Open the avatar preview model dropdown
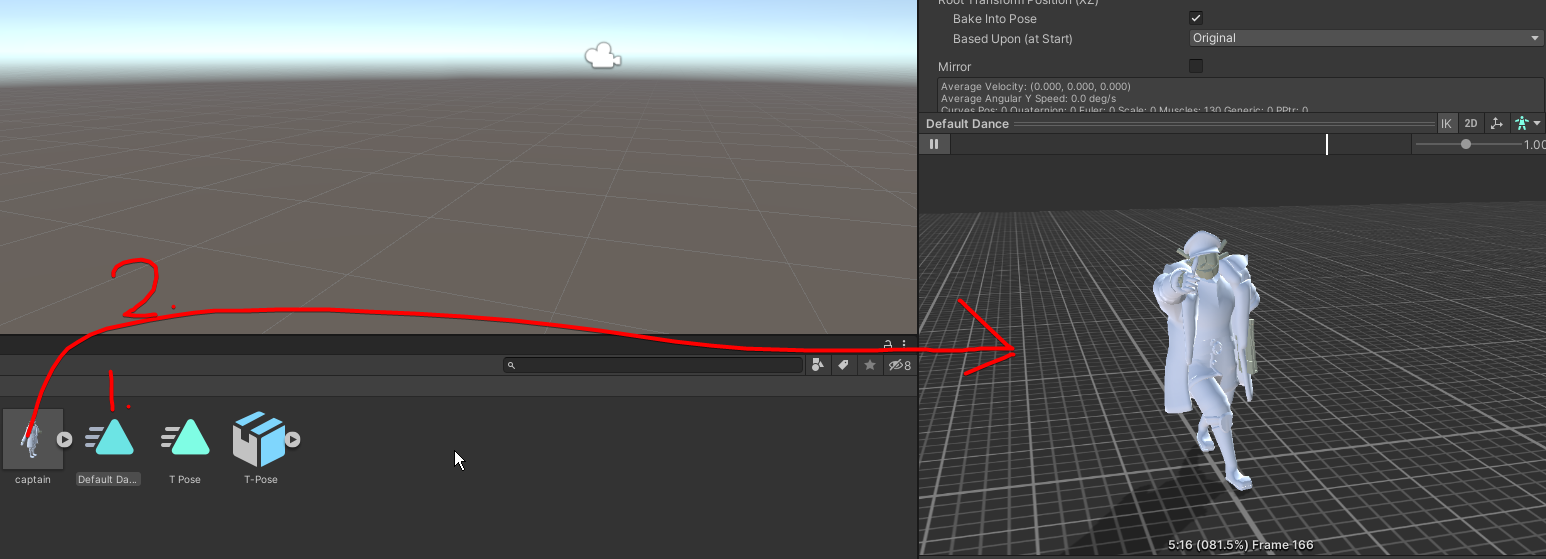This screenshot has height=559, width=1546. coord(1528,124)
